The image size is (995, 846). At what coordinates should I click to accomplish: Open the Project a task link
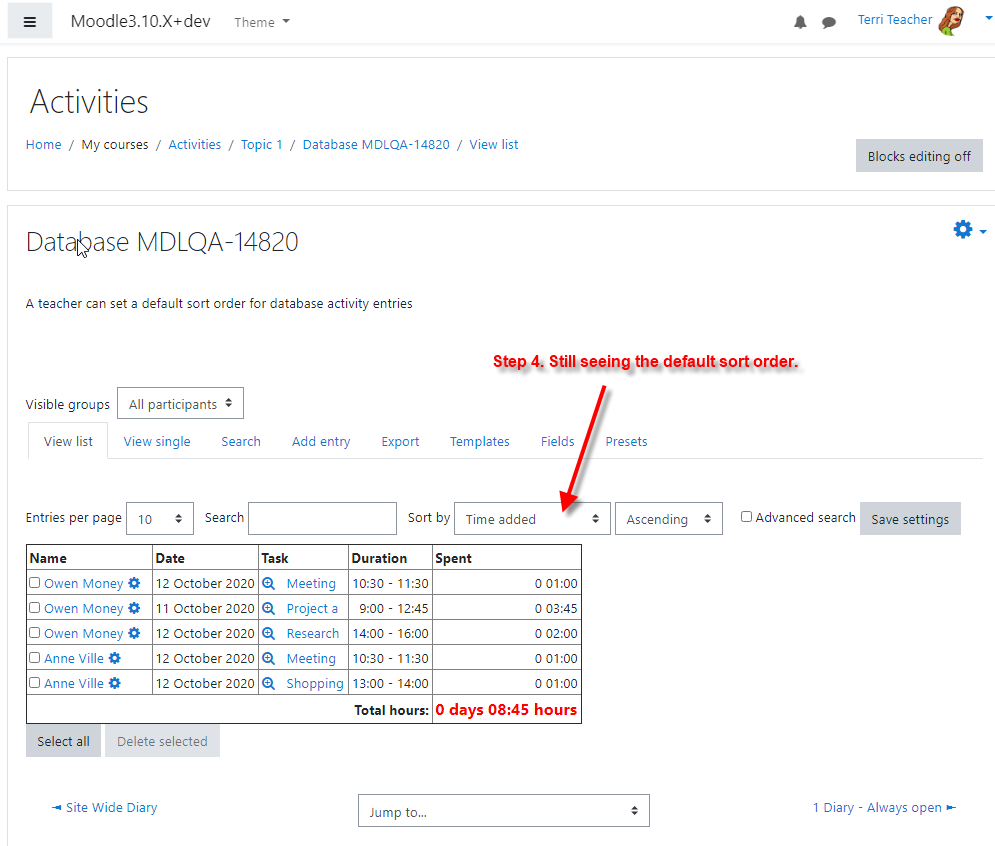[312, 608]
